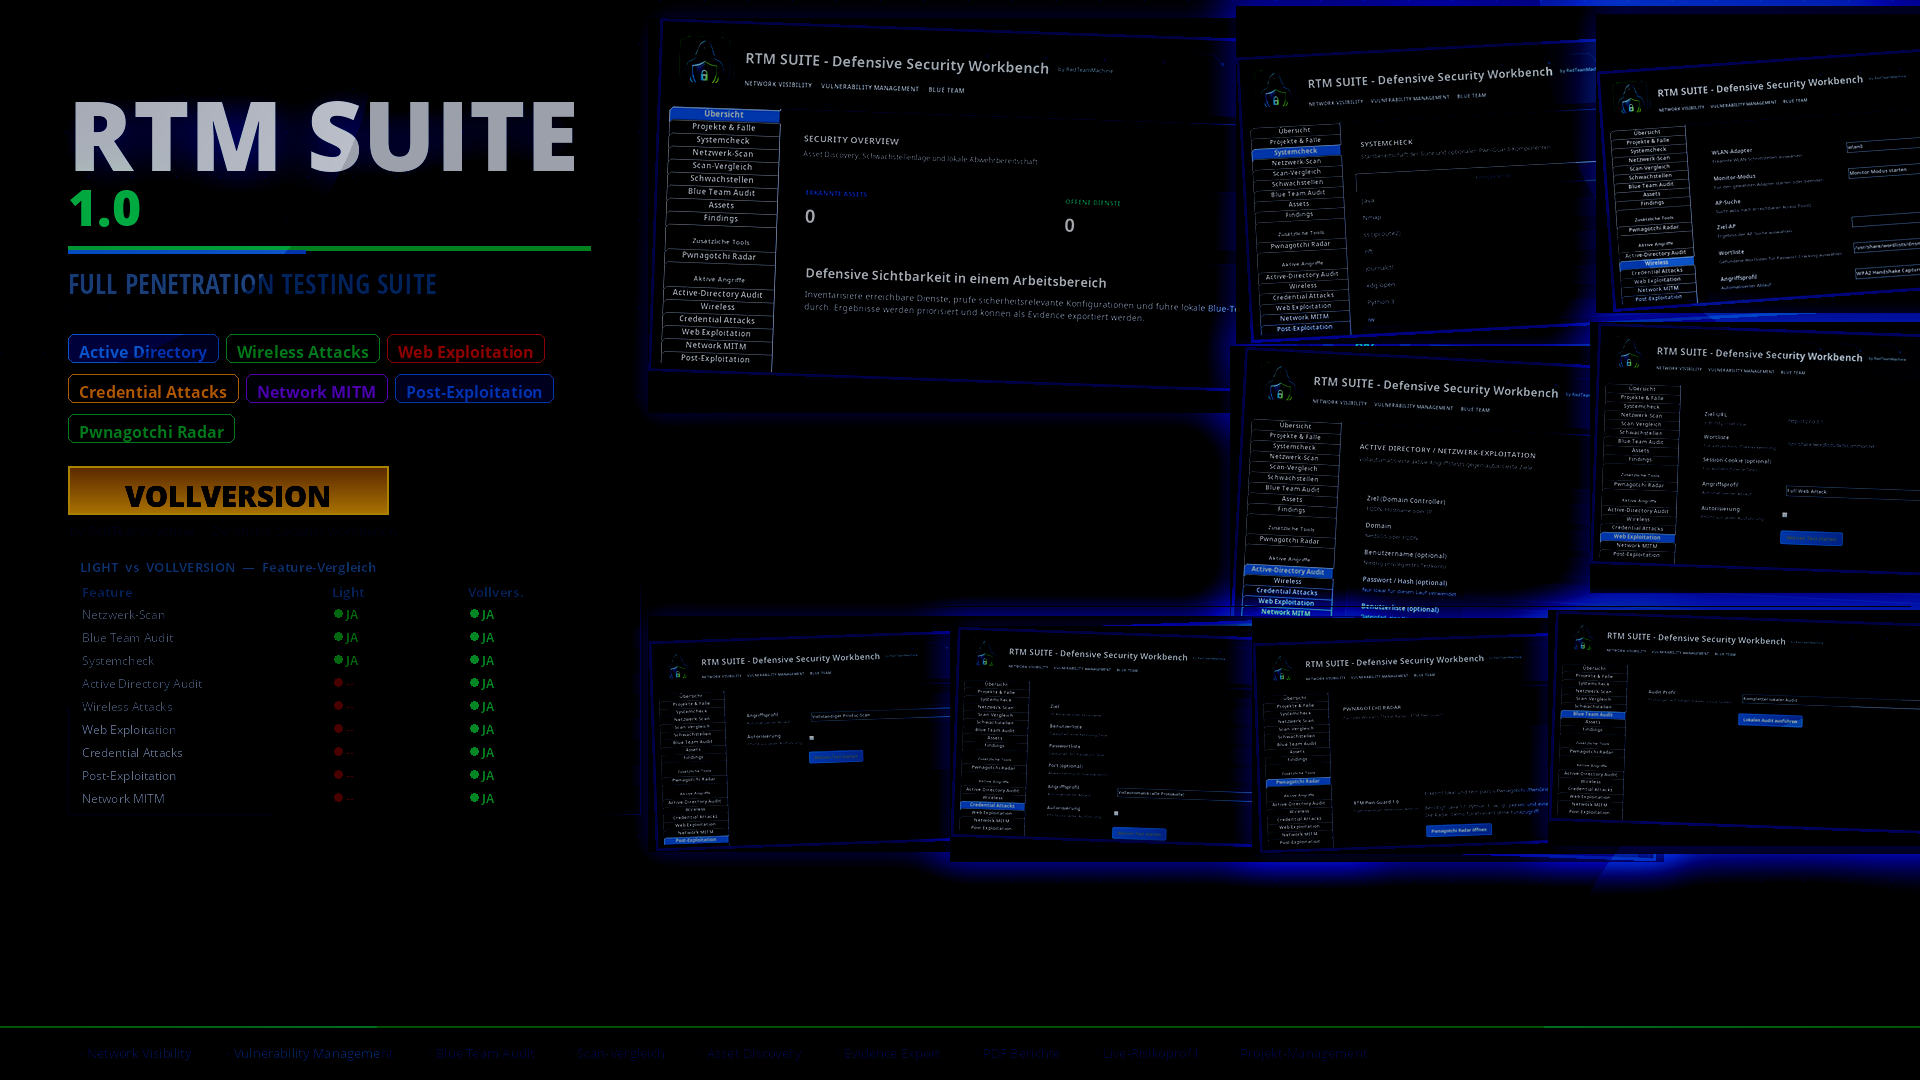Image resolution: width=1920 pixels, height=1080 pixels.
Task: Click the 'Pwnagotchi Radar' feature badge
Action: tap(151, 429)
